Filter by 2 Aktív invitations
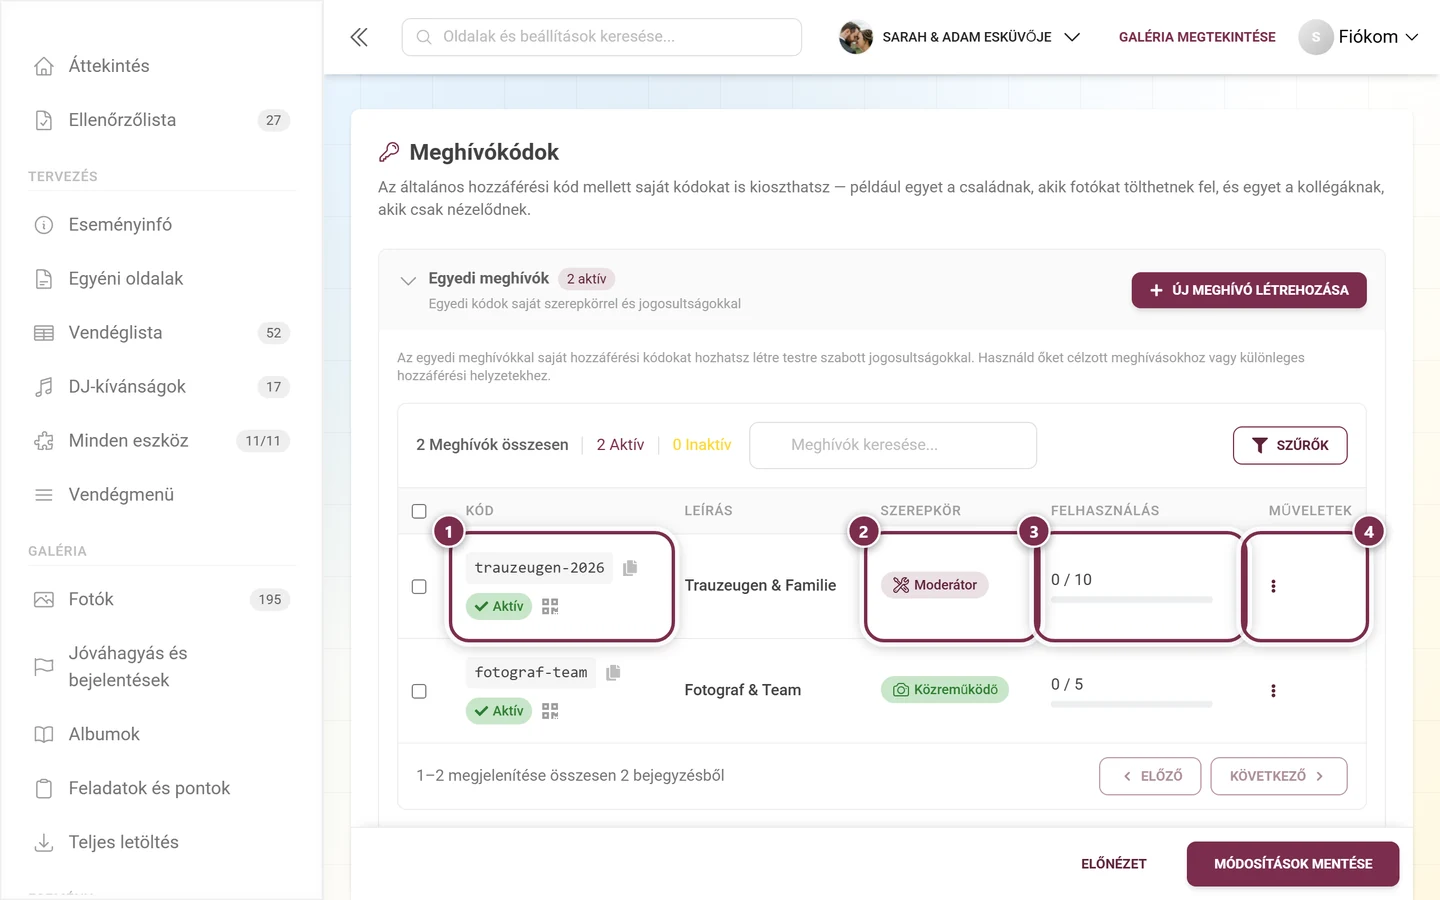Image resolution: width=1440 pixels, height=900 pixels. pyautogui.click(x=620, y=445)
